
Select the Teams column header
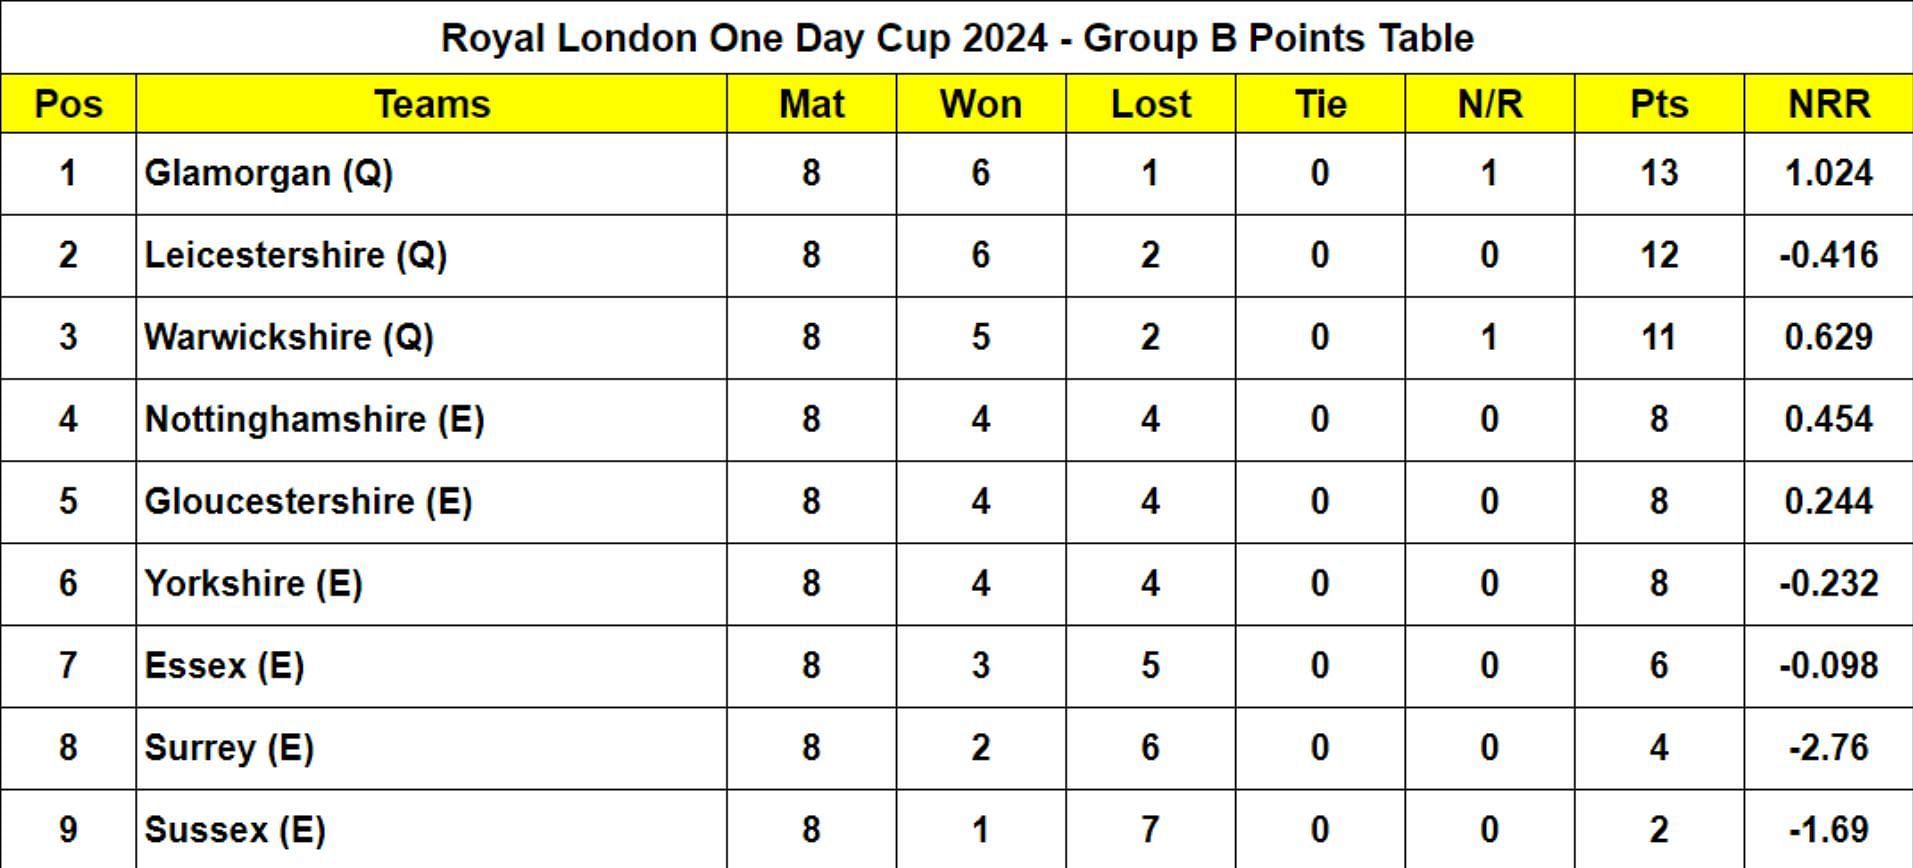click(x=432, y=104)
